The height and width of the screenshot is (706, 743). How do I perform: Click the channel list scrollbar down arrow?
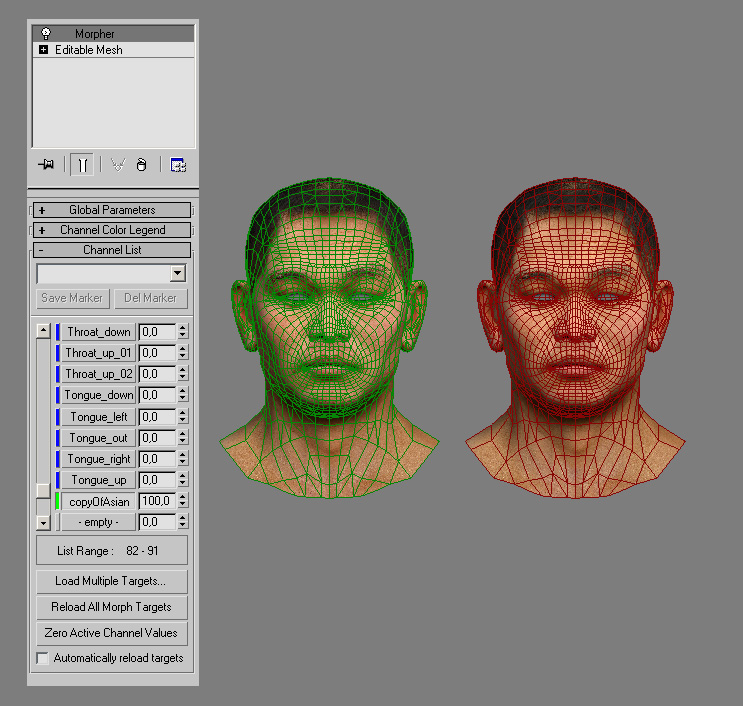43,522
